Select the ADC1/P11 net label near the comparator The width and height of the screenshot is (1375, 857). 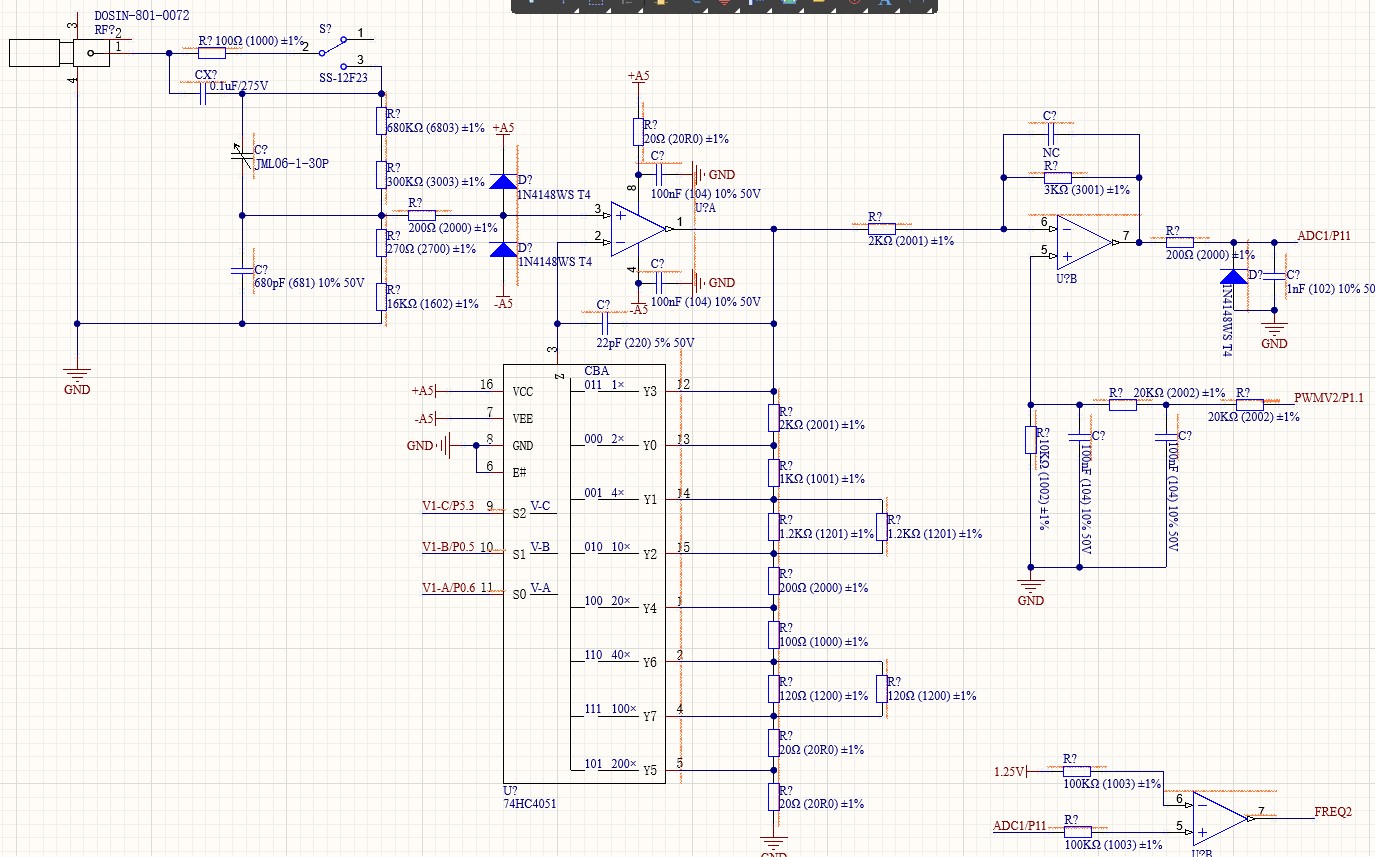[x=1019, y=826]
